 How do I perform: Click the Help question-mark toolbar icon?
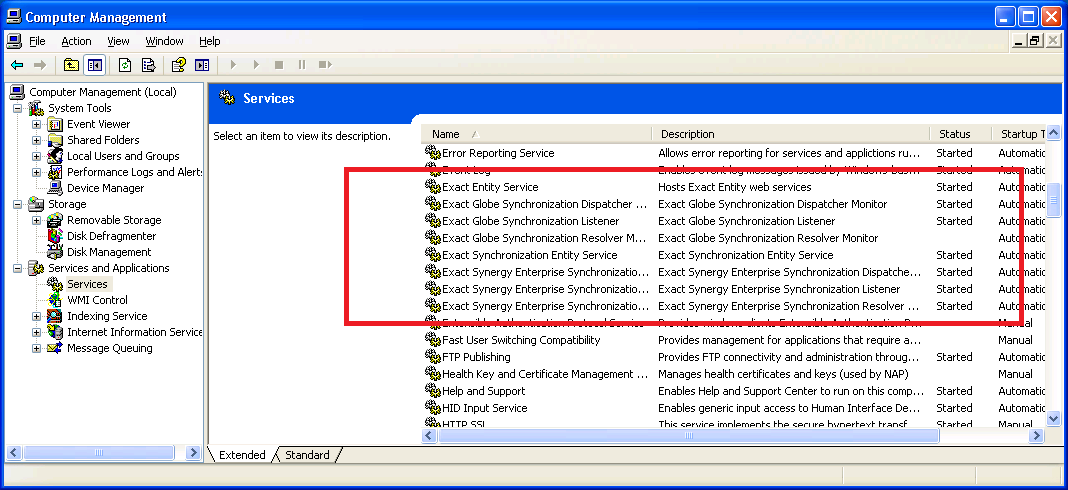pyautogui.click(x=178, y=65)
